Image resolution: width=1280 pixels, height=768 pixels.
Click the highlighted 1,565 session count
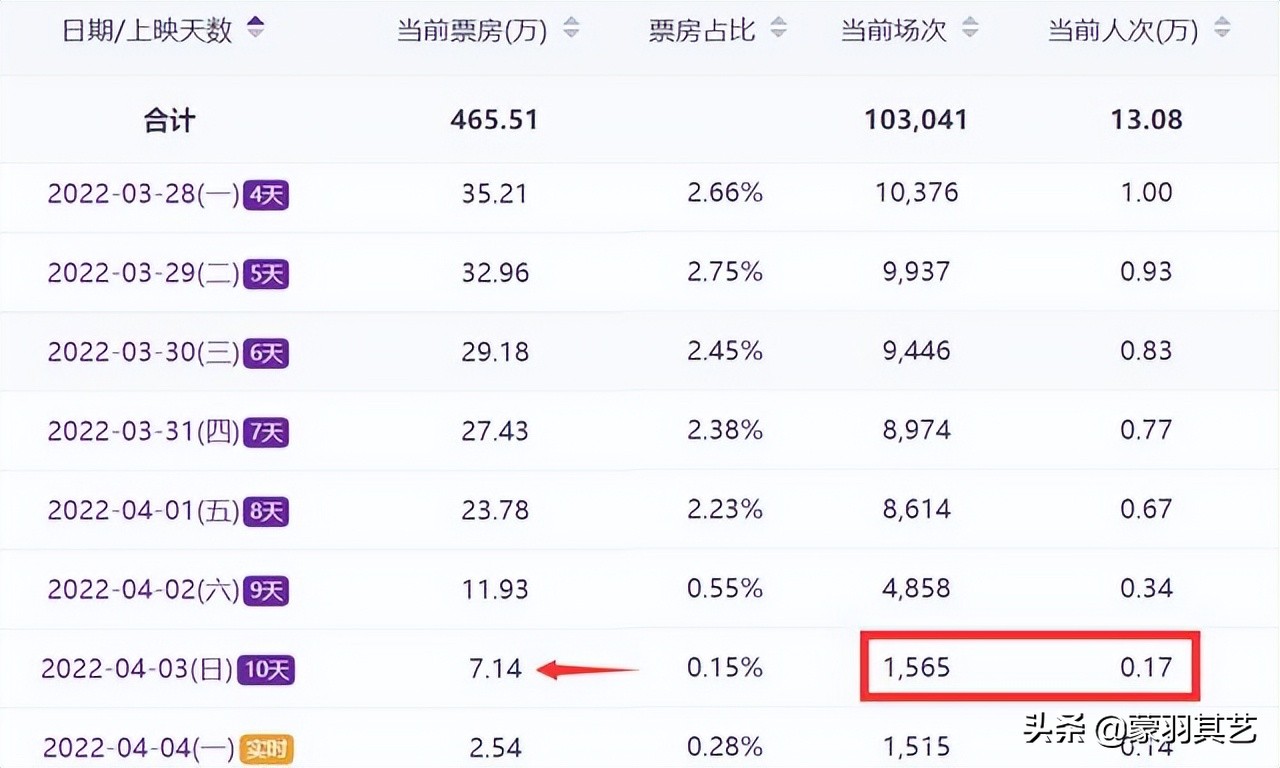click(916, 668)
